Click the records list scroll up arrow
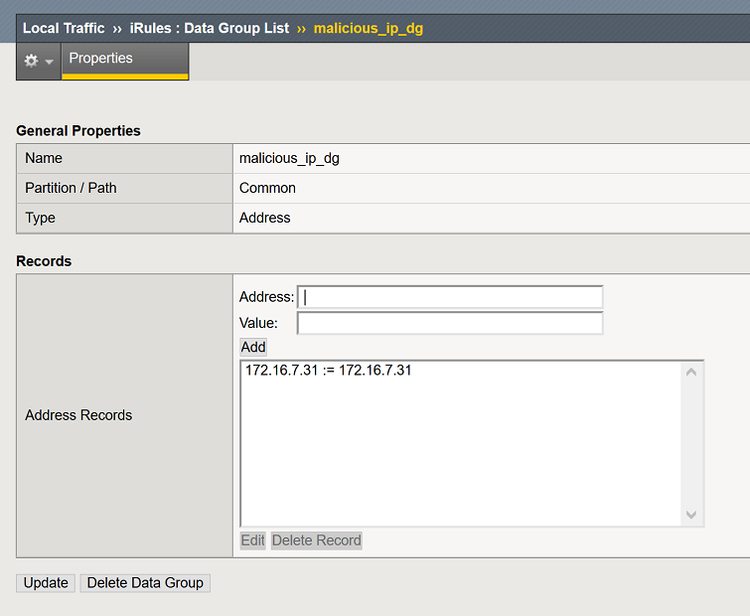Image resolution: width=750 pixels, height=616 pixels. pyautogui.click(x=691, y=372)
